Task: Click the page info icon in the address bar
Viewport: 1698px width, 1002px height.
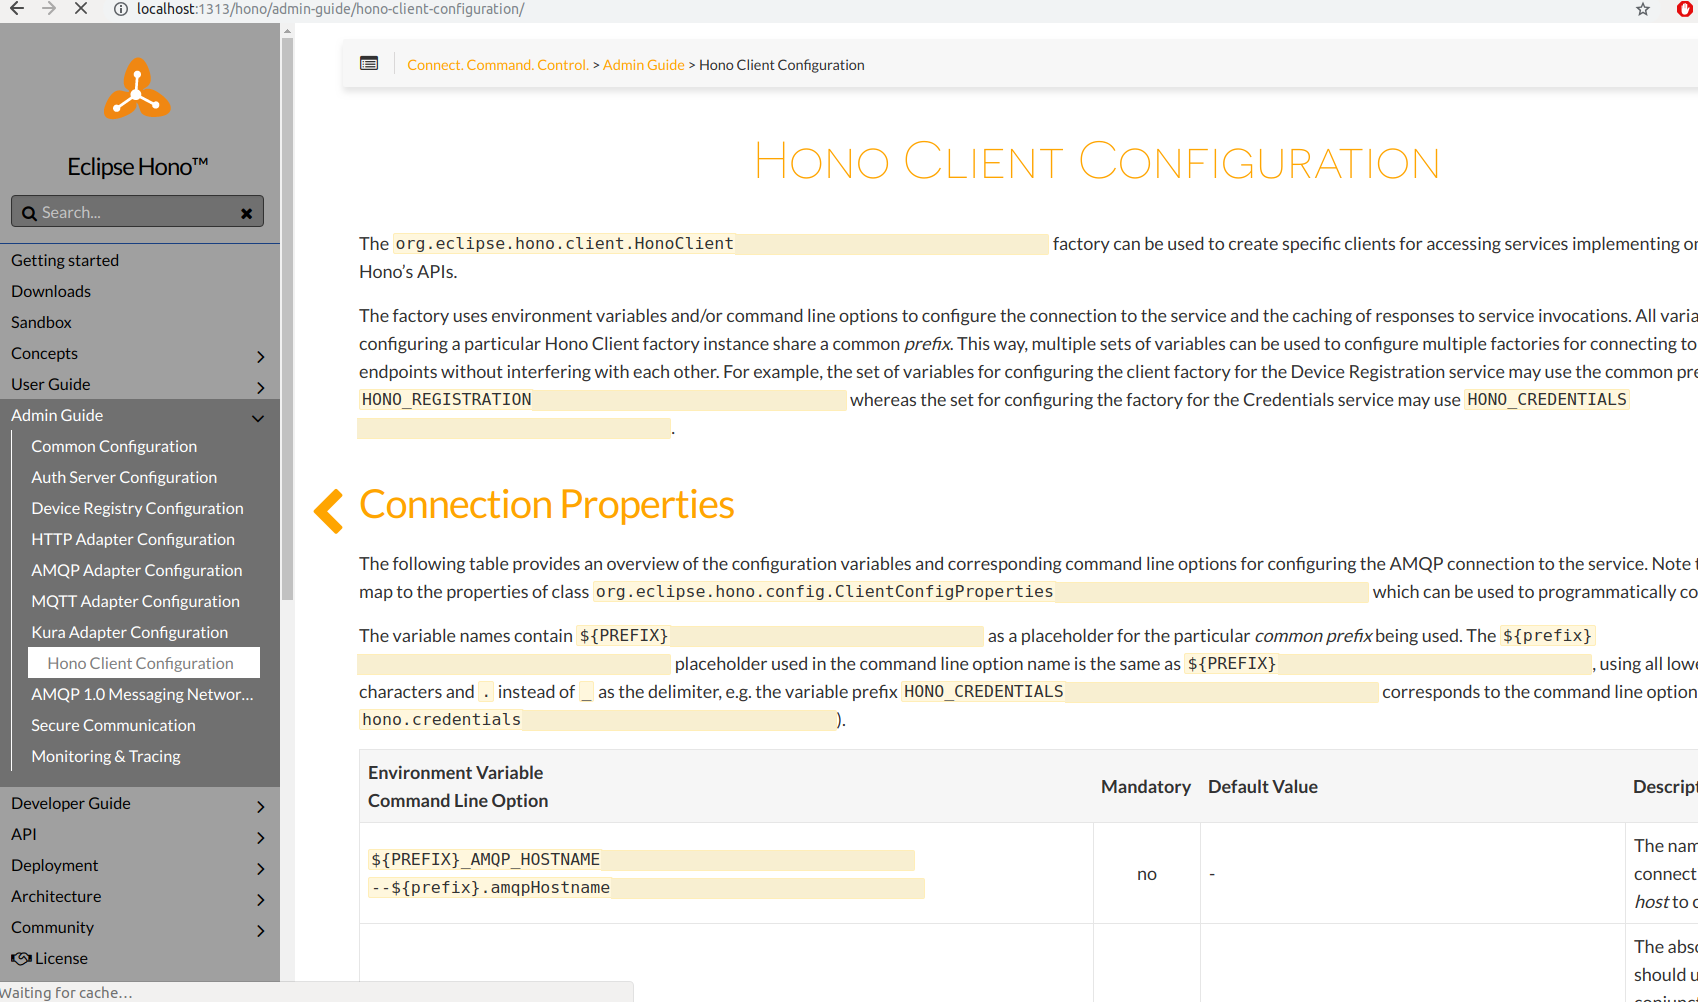Action: coord(119,9)
